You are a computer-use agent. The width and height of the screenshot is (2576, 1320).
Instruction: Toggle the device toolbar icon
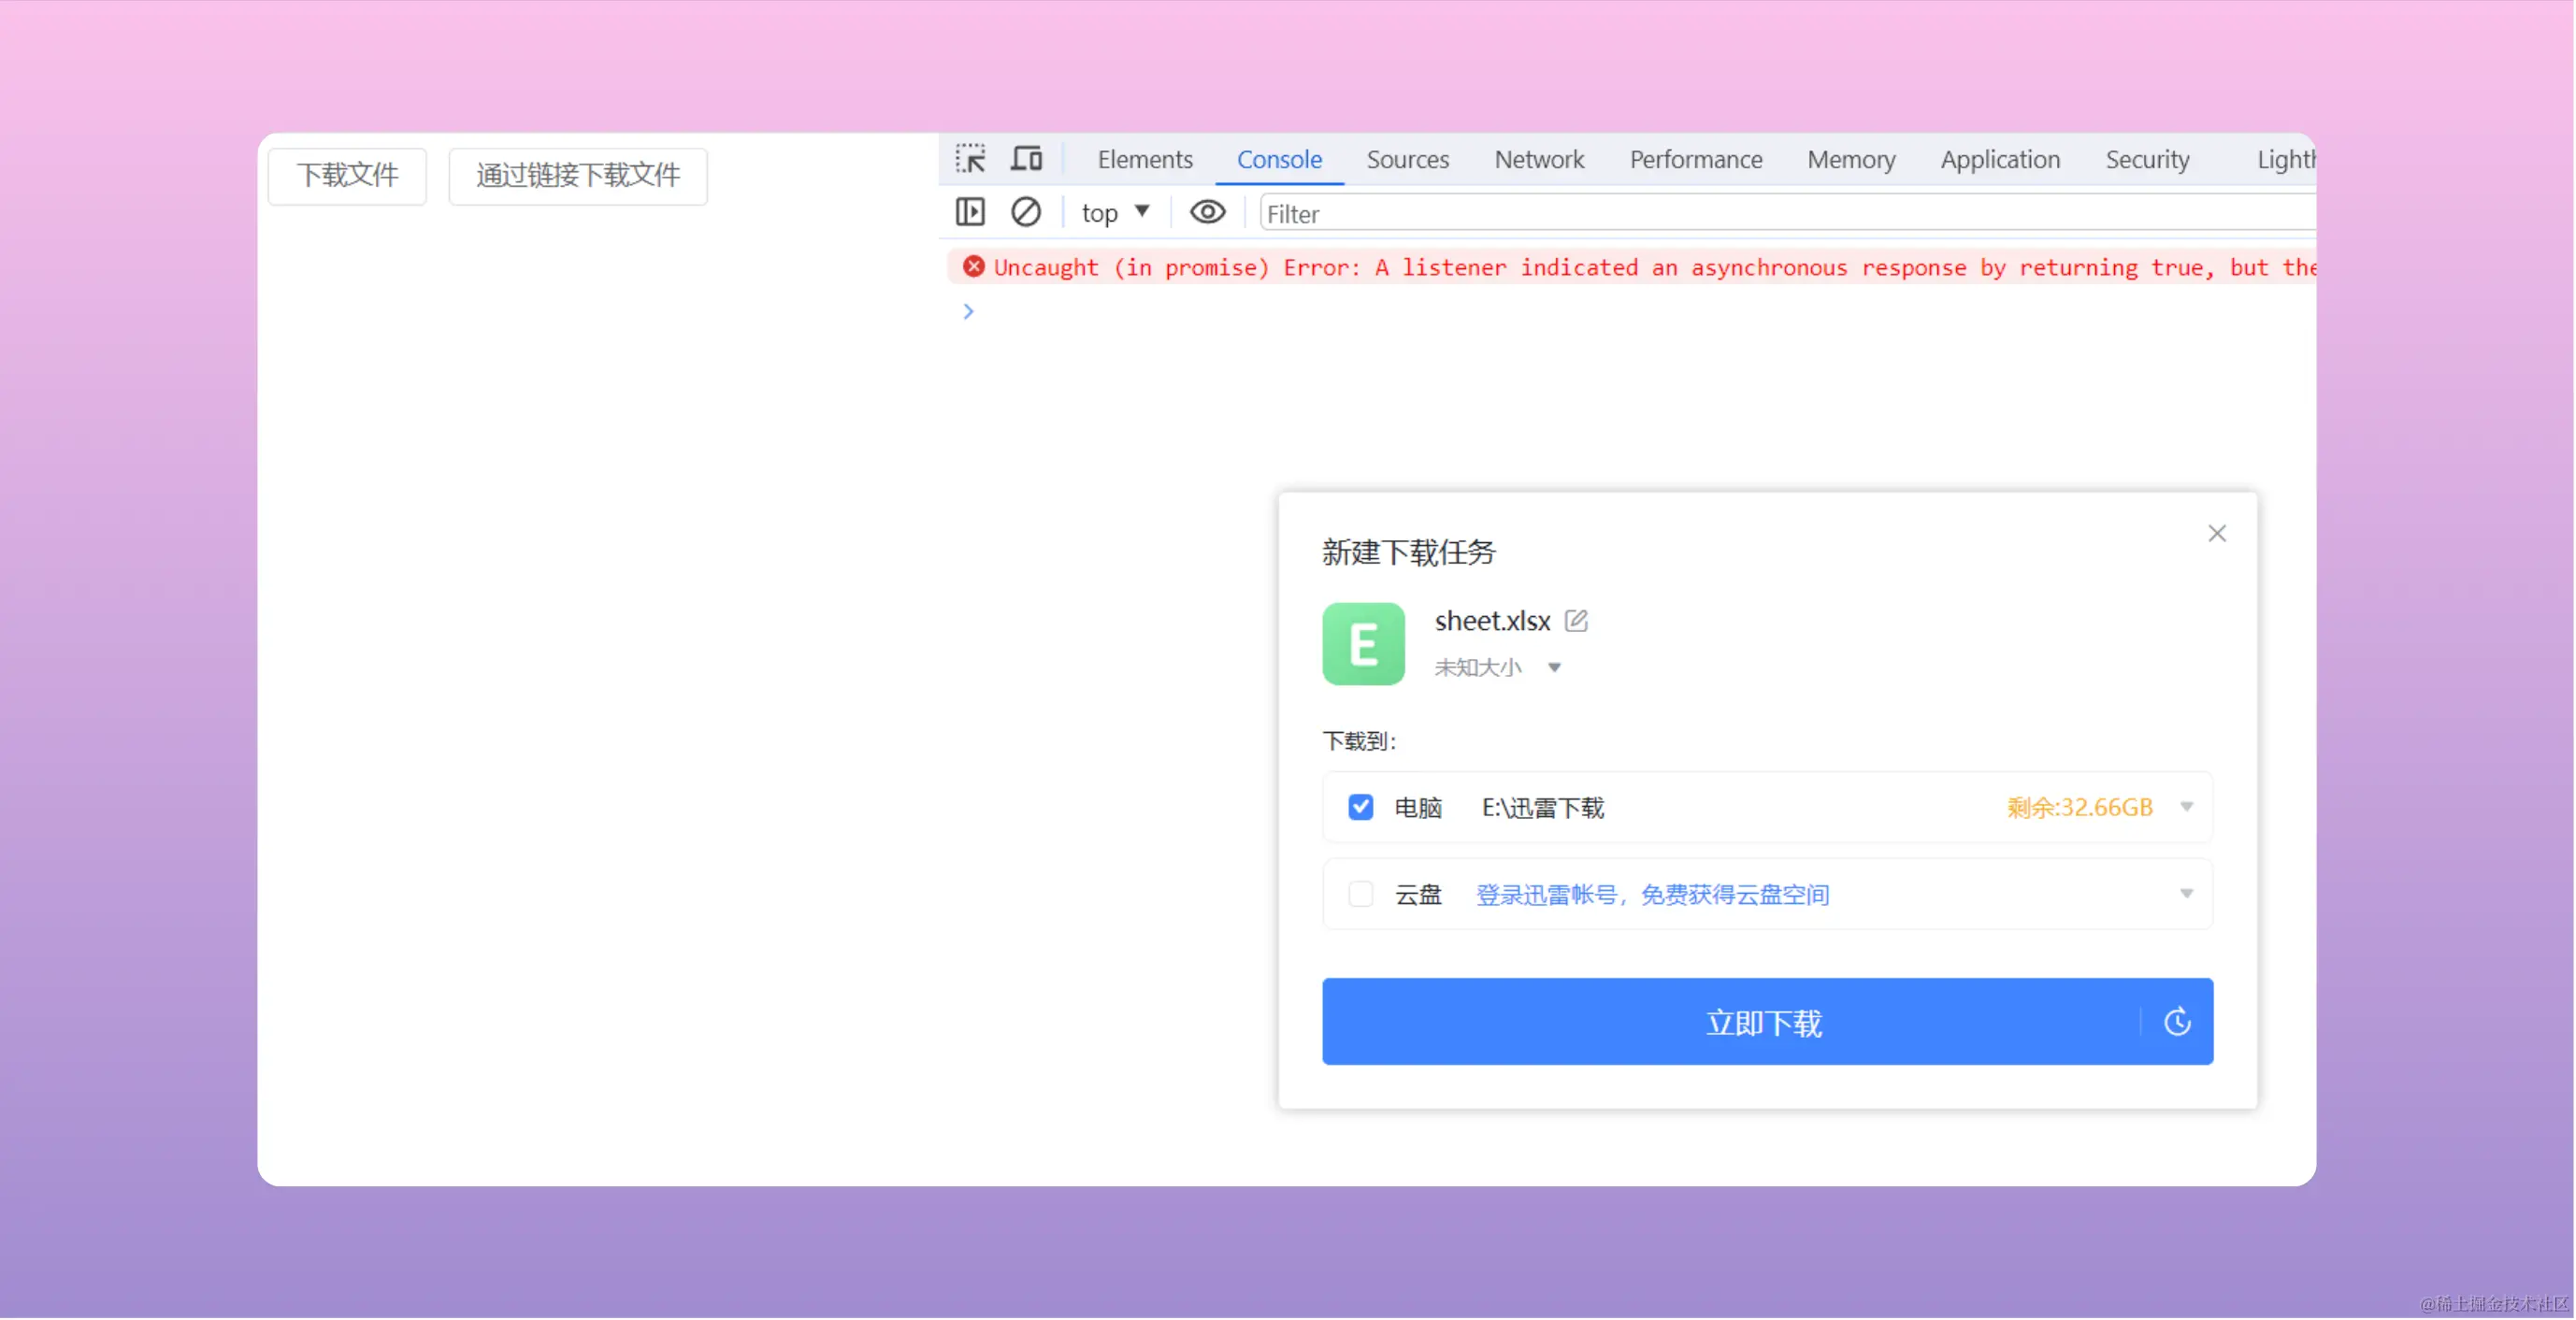(x=1026, y=159)
